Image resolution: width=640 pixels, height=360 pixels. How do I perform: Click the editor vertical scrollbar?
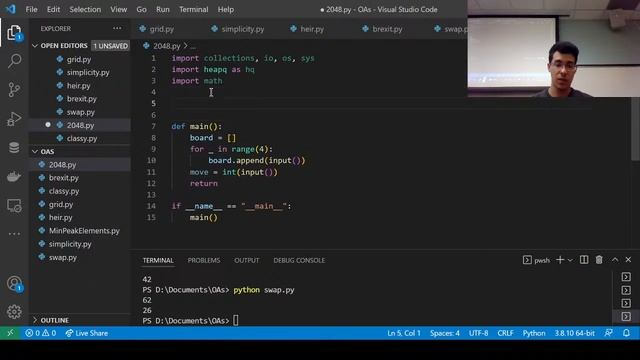[636, 129]
